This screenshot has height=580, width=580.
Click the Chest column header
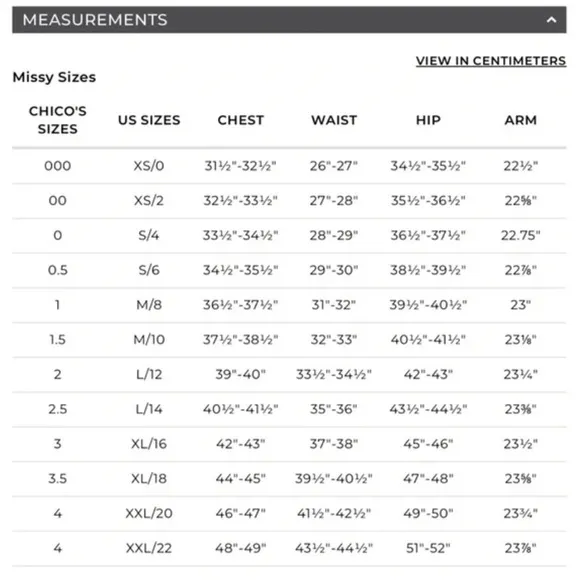(241, 120)
